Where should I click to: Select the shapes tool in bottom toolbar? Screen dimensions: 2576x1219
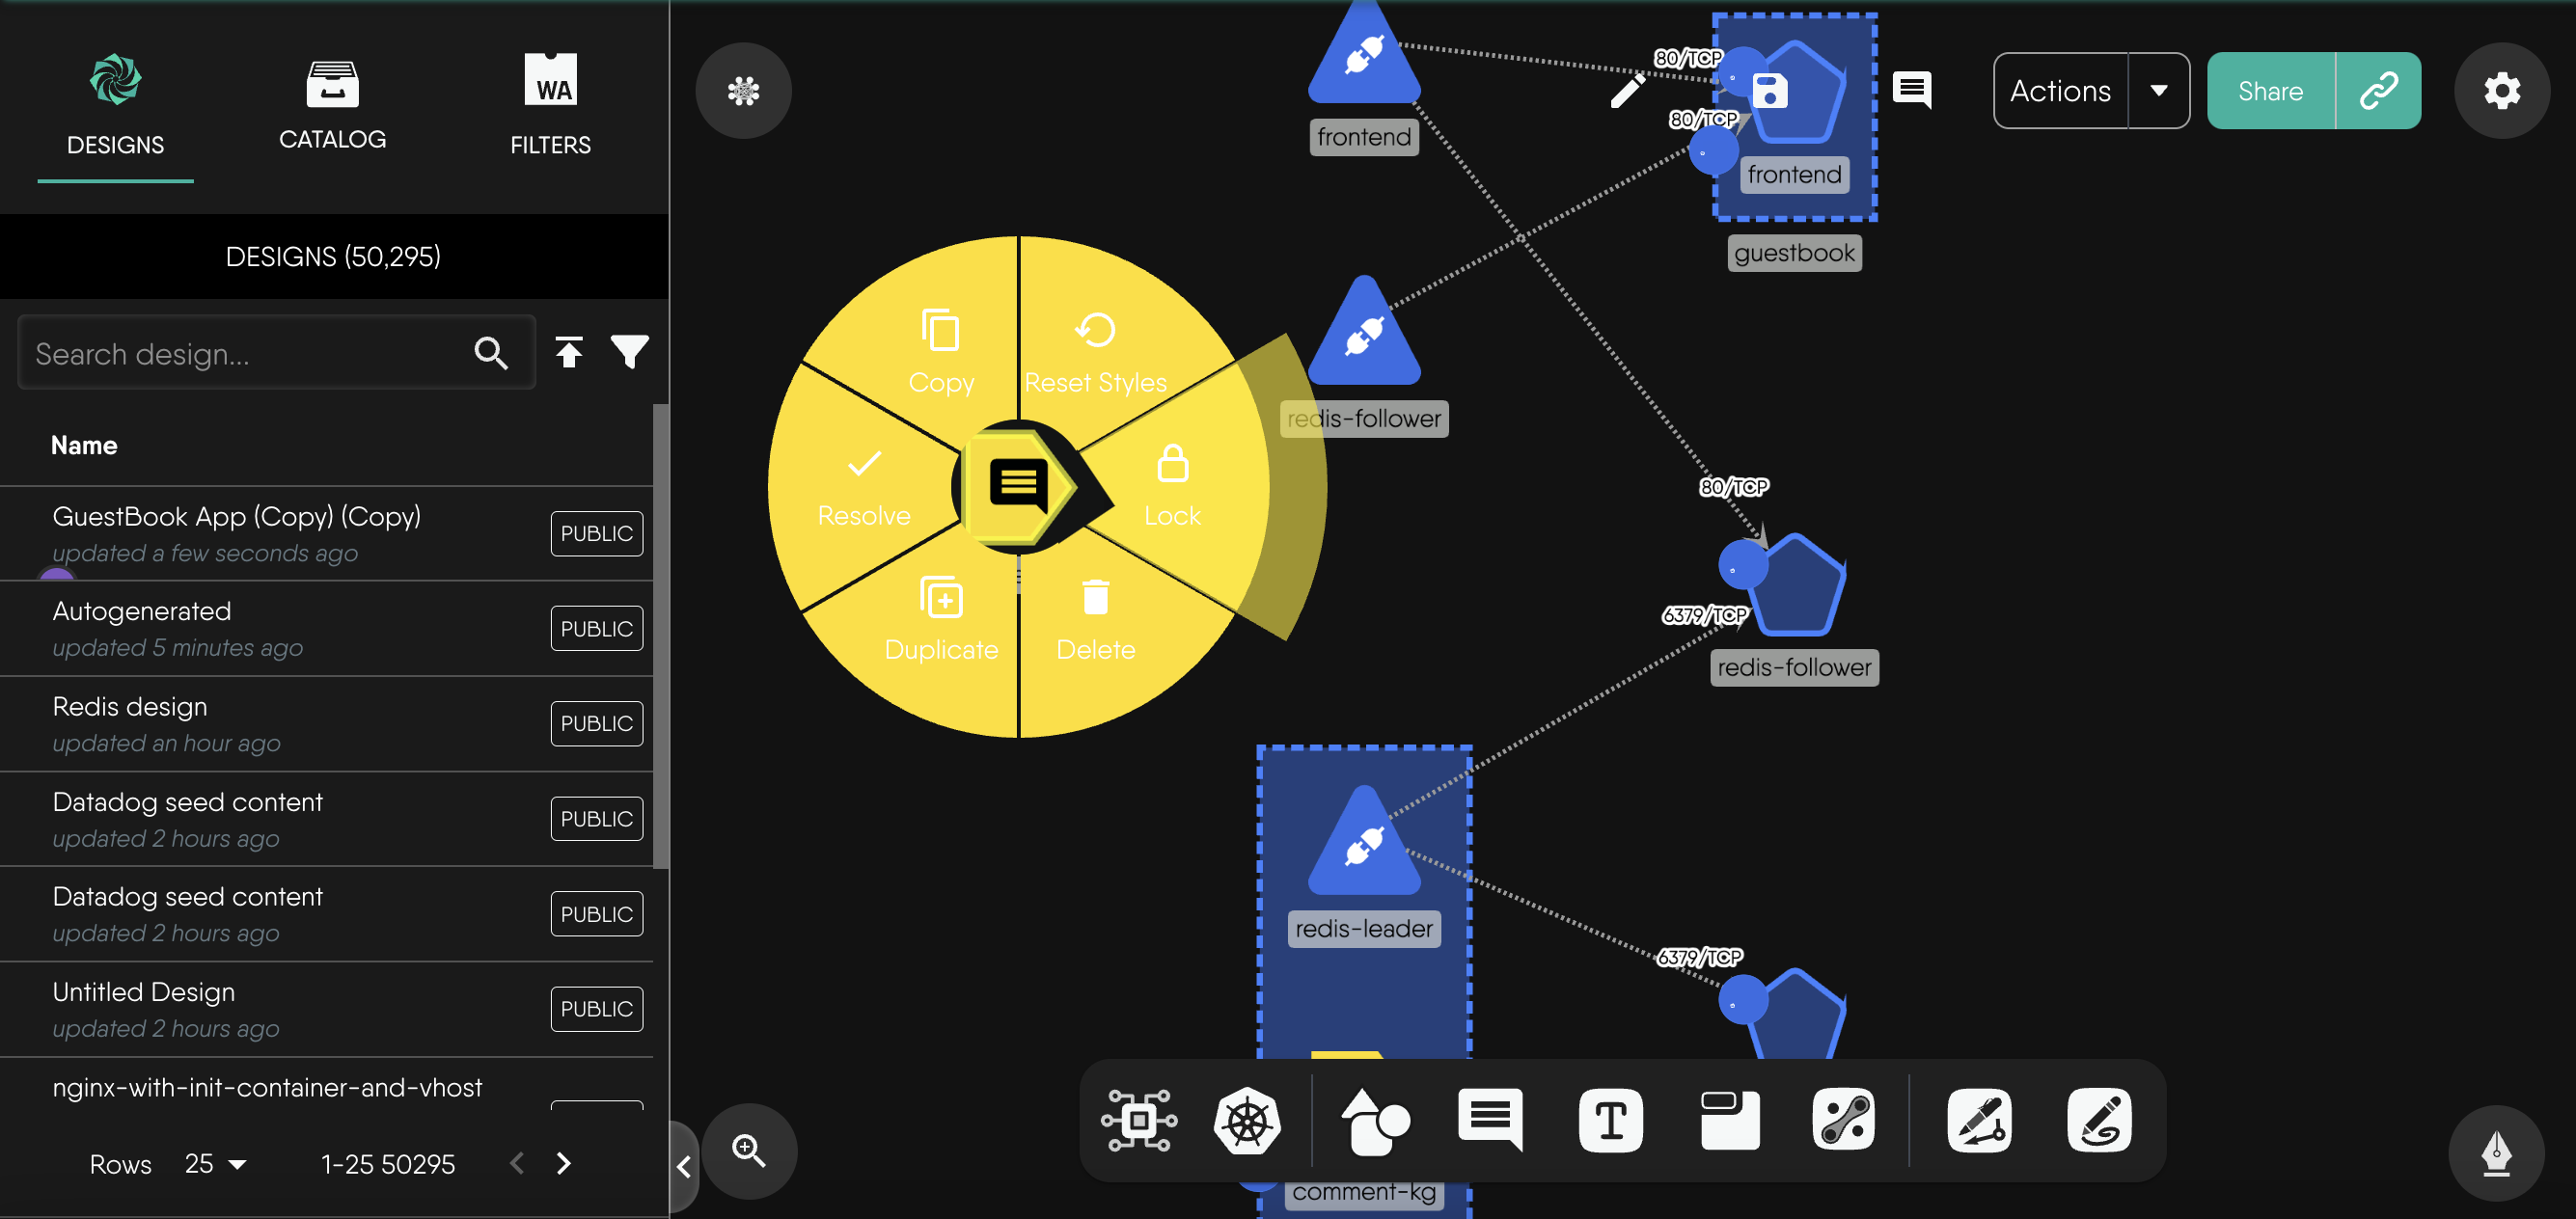click(1374, 1120)
